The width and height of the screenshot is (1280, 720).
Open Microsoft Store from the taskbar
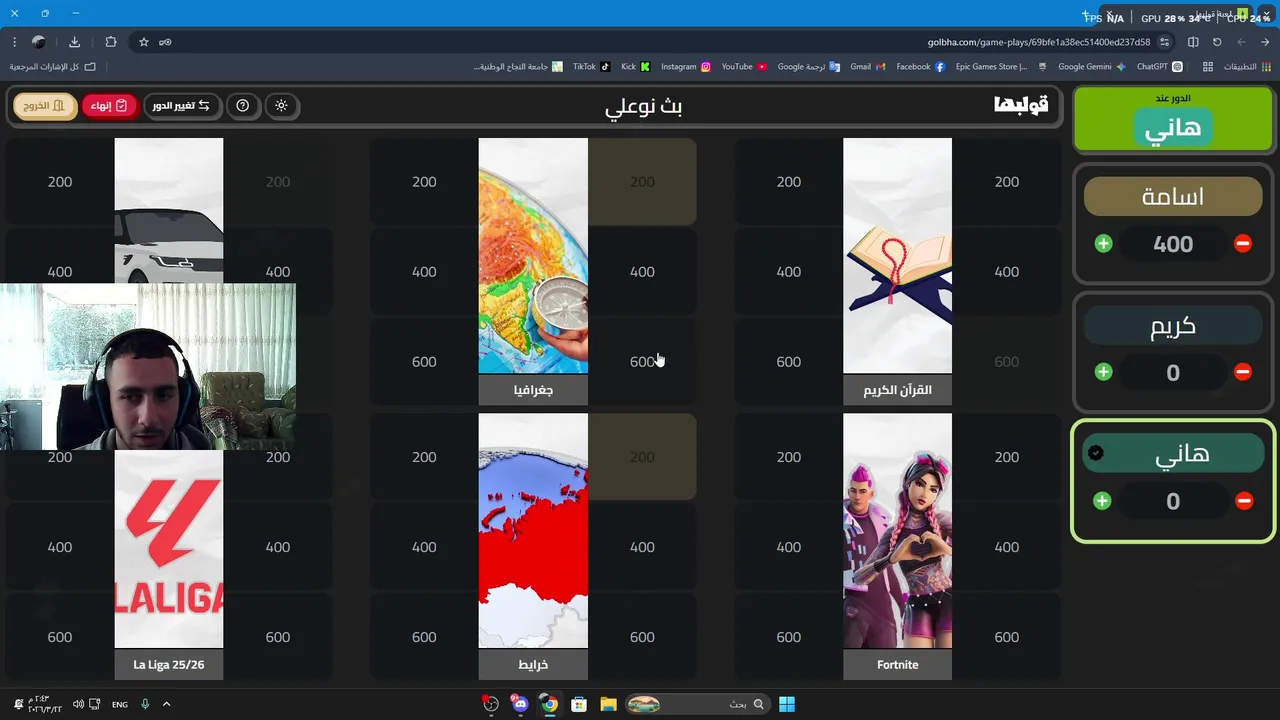(x=578, y=704)
